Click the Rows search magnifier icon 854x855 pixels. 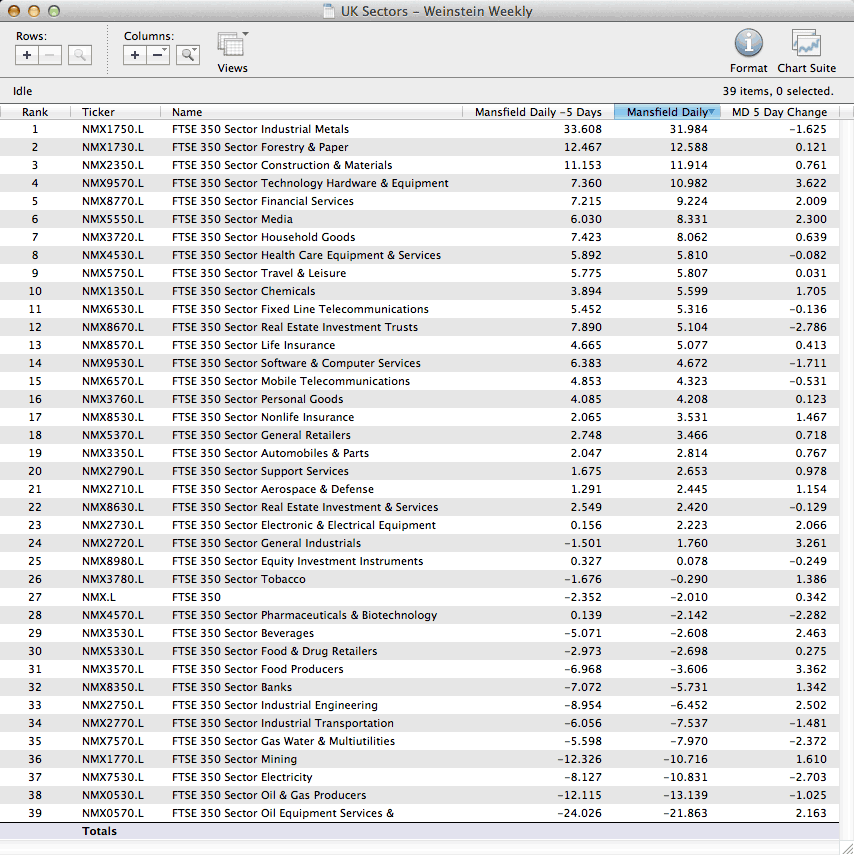pyautogui.click(x=80, y=56)
